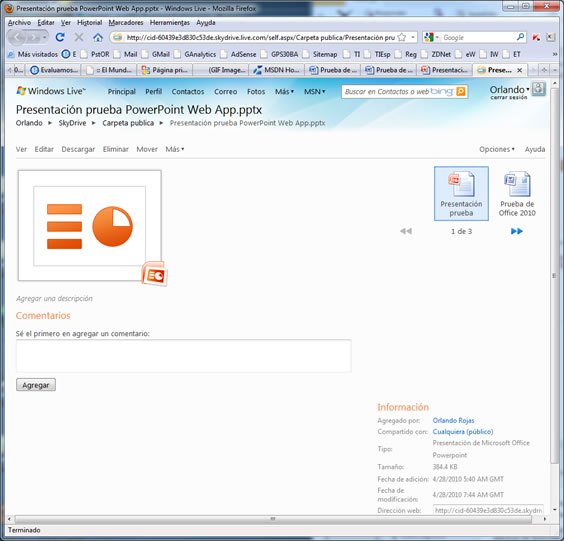Open the GPS30BA bookmark
This screenshot has height=541, width=564.
(280, 54)
